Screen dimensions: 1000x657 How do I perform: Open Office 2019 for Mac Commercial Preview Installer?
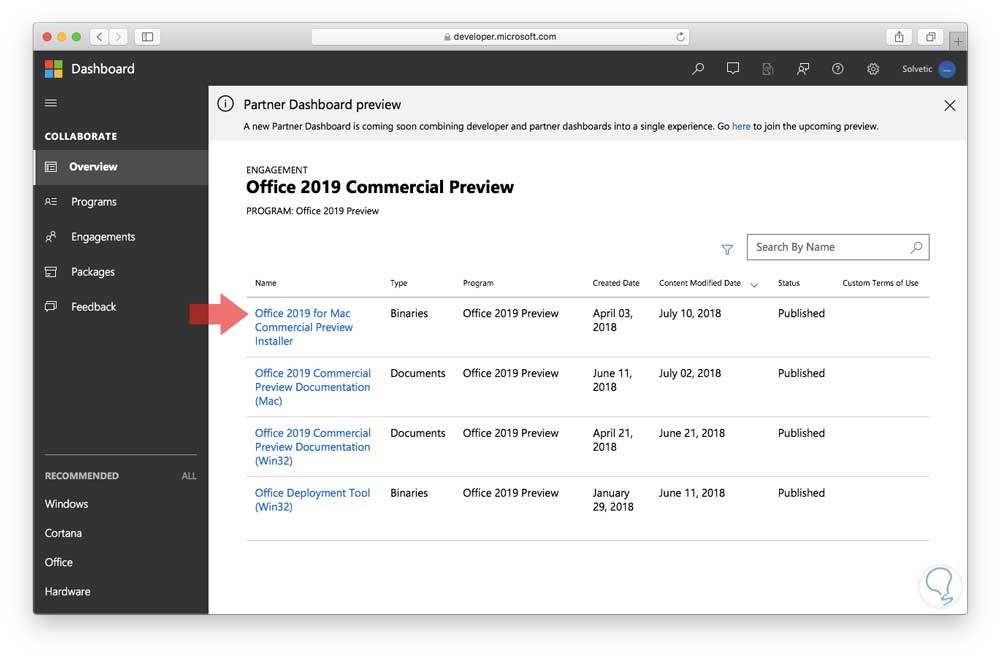(x=304, y=327)
